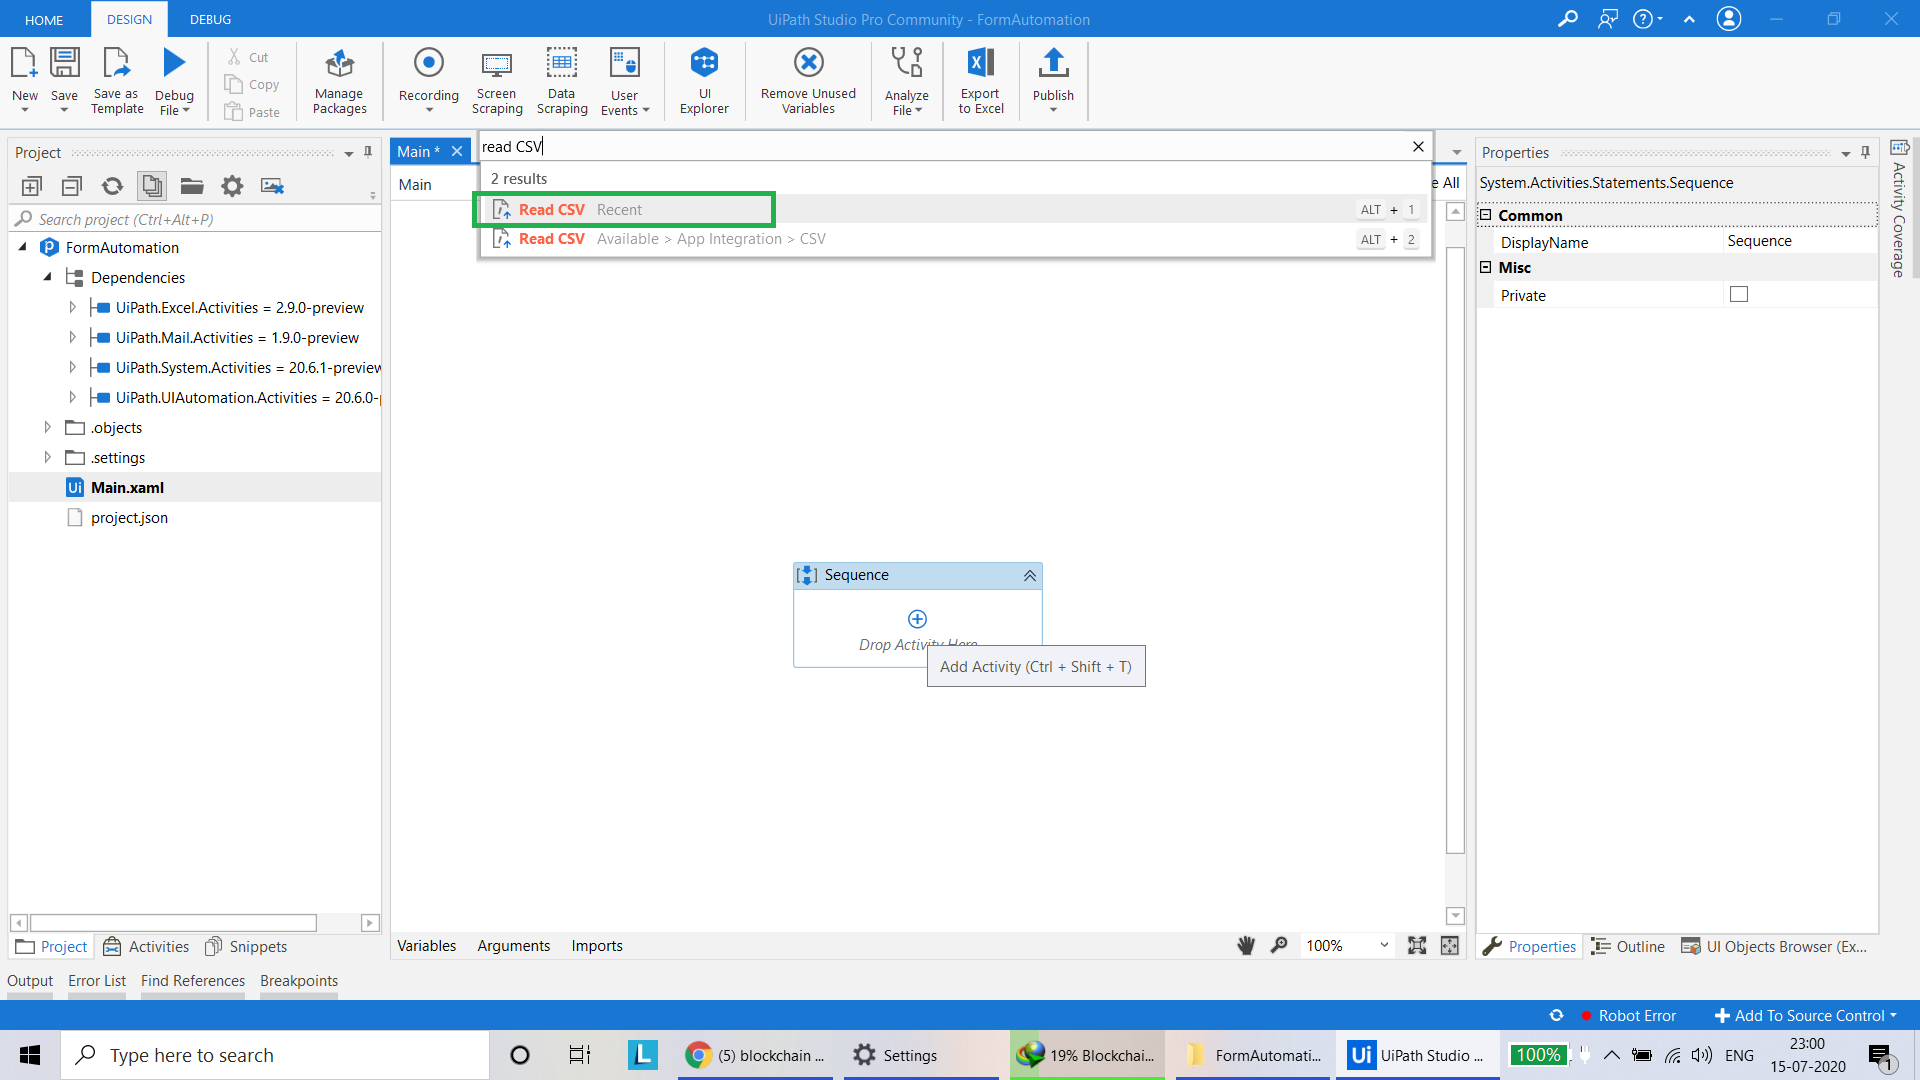Switch to the DEBUG ribbon tab

[210, 19]
